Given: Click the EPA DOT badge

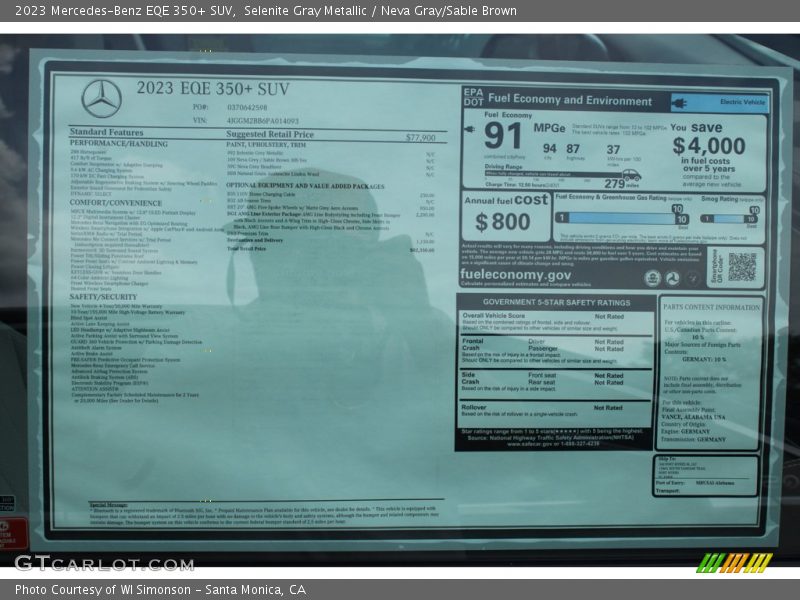Looking at the screenshot, I should (473, 97).
